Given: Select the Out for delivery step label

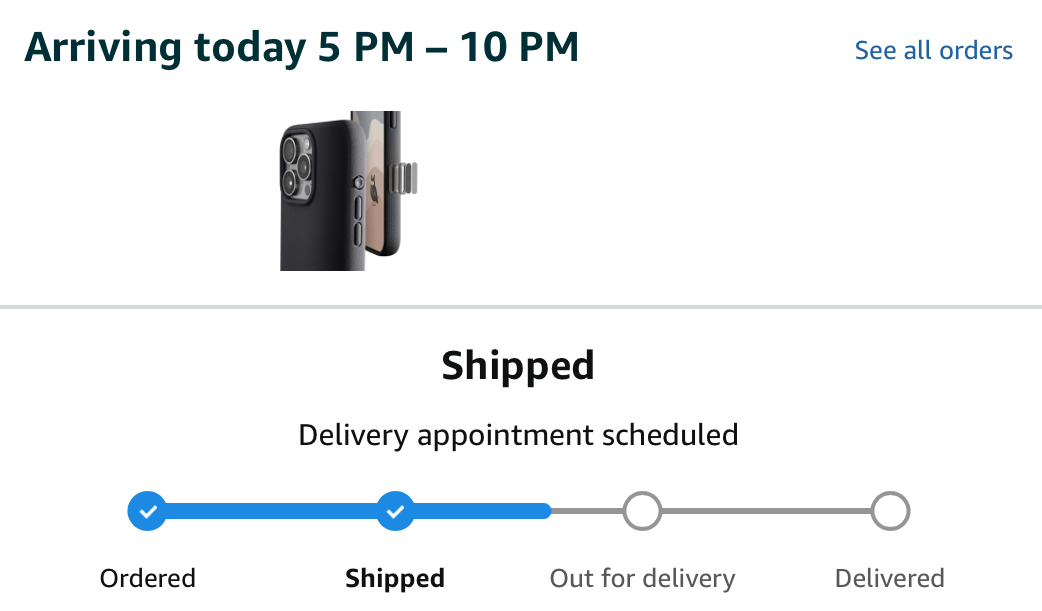Looking at the screenshot, I should tap(643, 579).
